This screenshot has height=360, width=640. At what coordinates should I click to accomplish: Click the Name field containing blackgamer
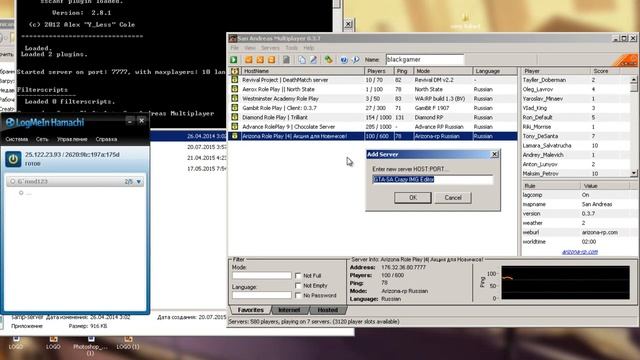point(425,60)
